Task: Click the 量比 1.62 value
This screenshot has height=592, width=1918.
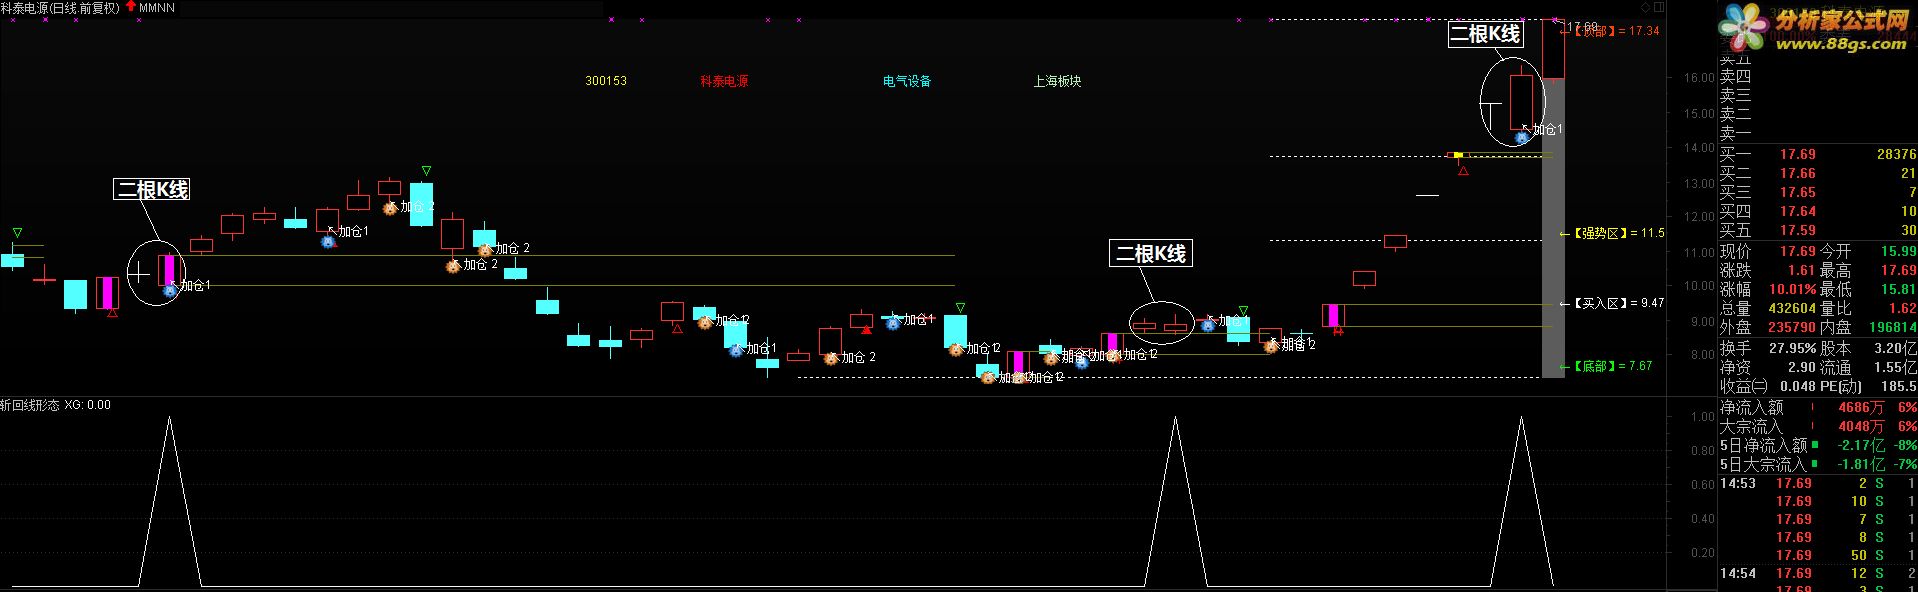Action: [1903, 308]
